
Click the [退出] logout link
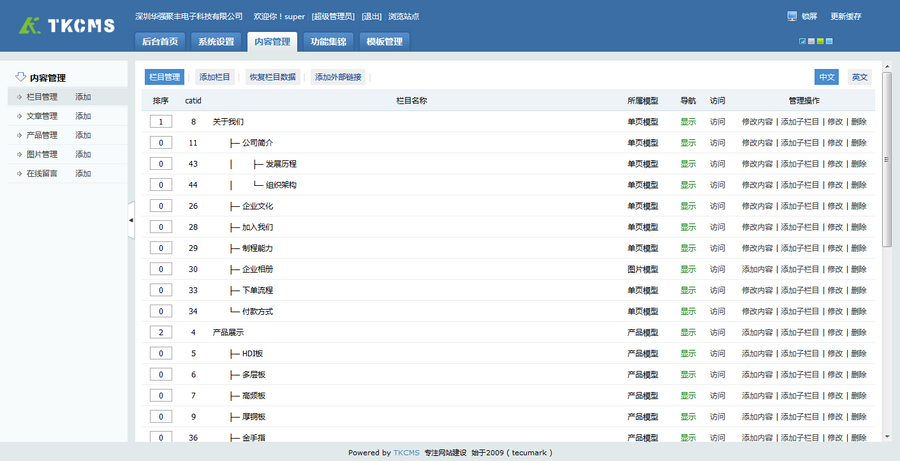point(371,17)
